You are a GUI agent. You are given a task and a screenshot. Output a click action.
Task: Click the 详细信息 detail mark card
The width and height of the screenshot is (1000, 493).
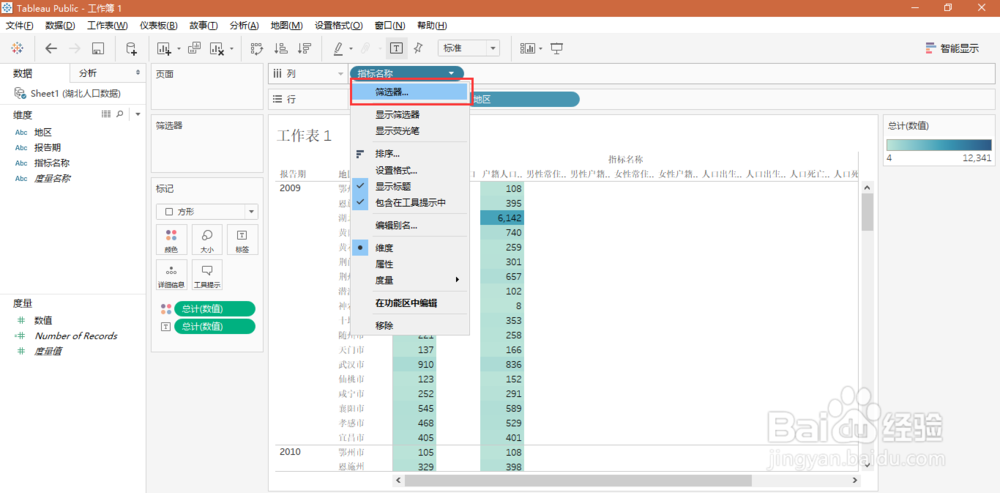tap(172, 275)
